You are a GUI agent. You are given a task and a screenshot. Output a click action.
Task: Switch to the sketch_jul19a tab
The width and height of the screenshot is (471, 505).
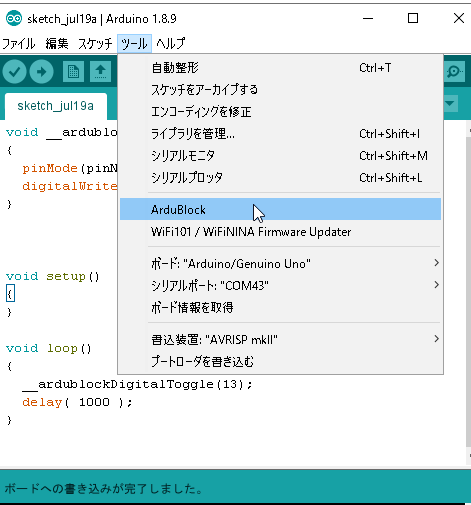pyautogui.click(x=56, y=106)
